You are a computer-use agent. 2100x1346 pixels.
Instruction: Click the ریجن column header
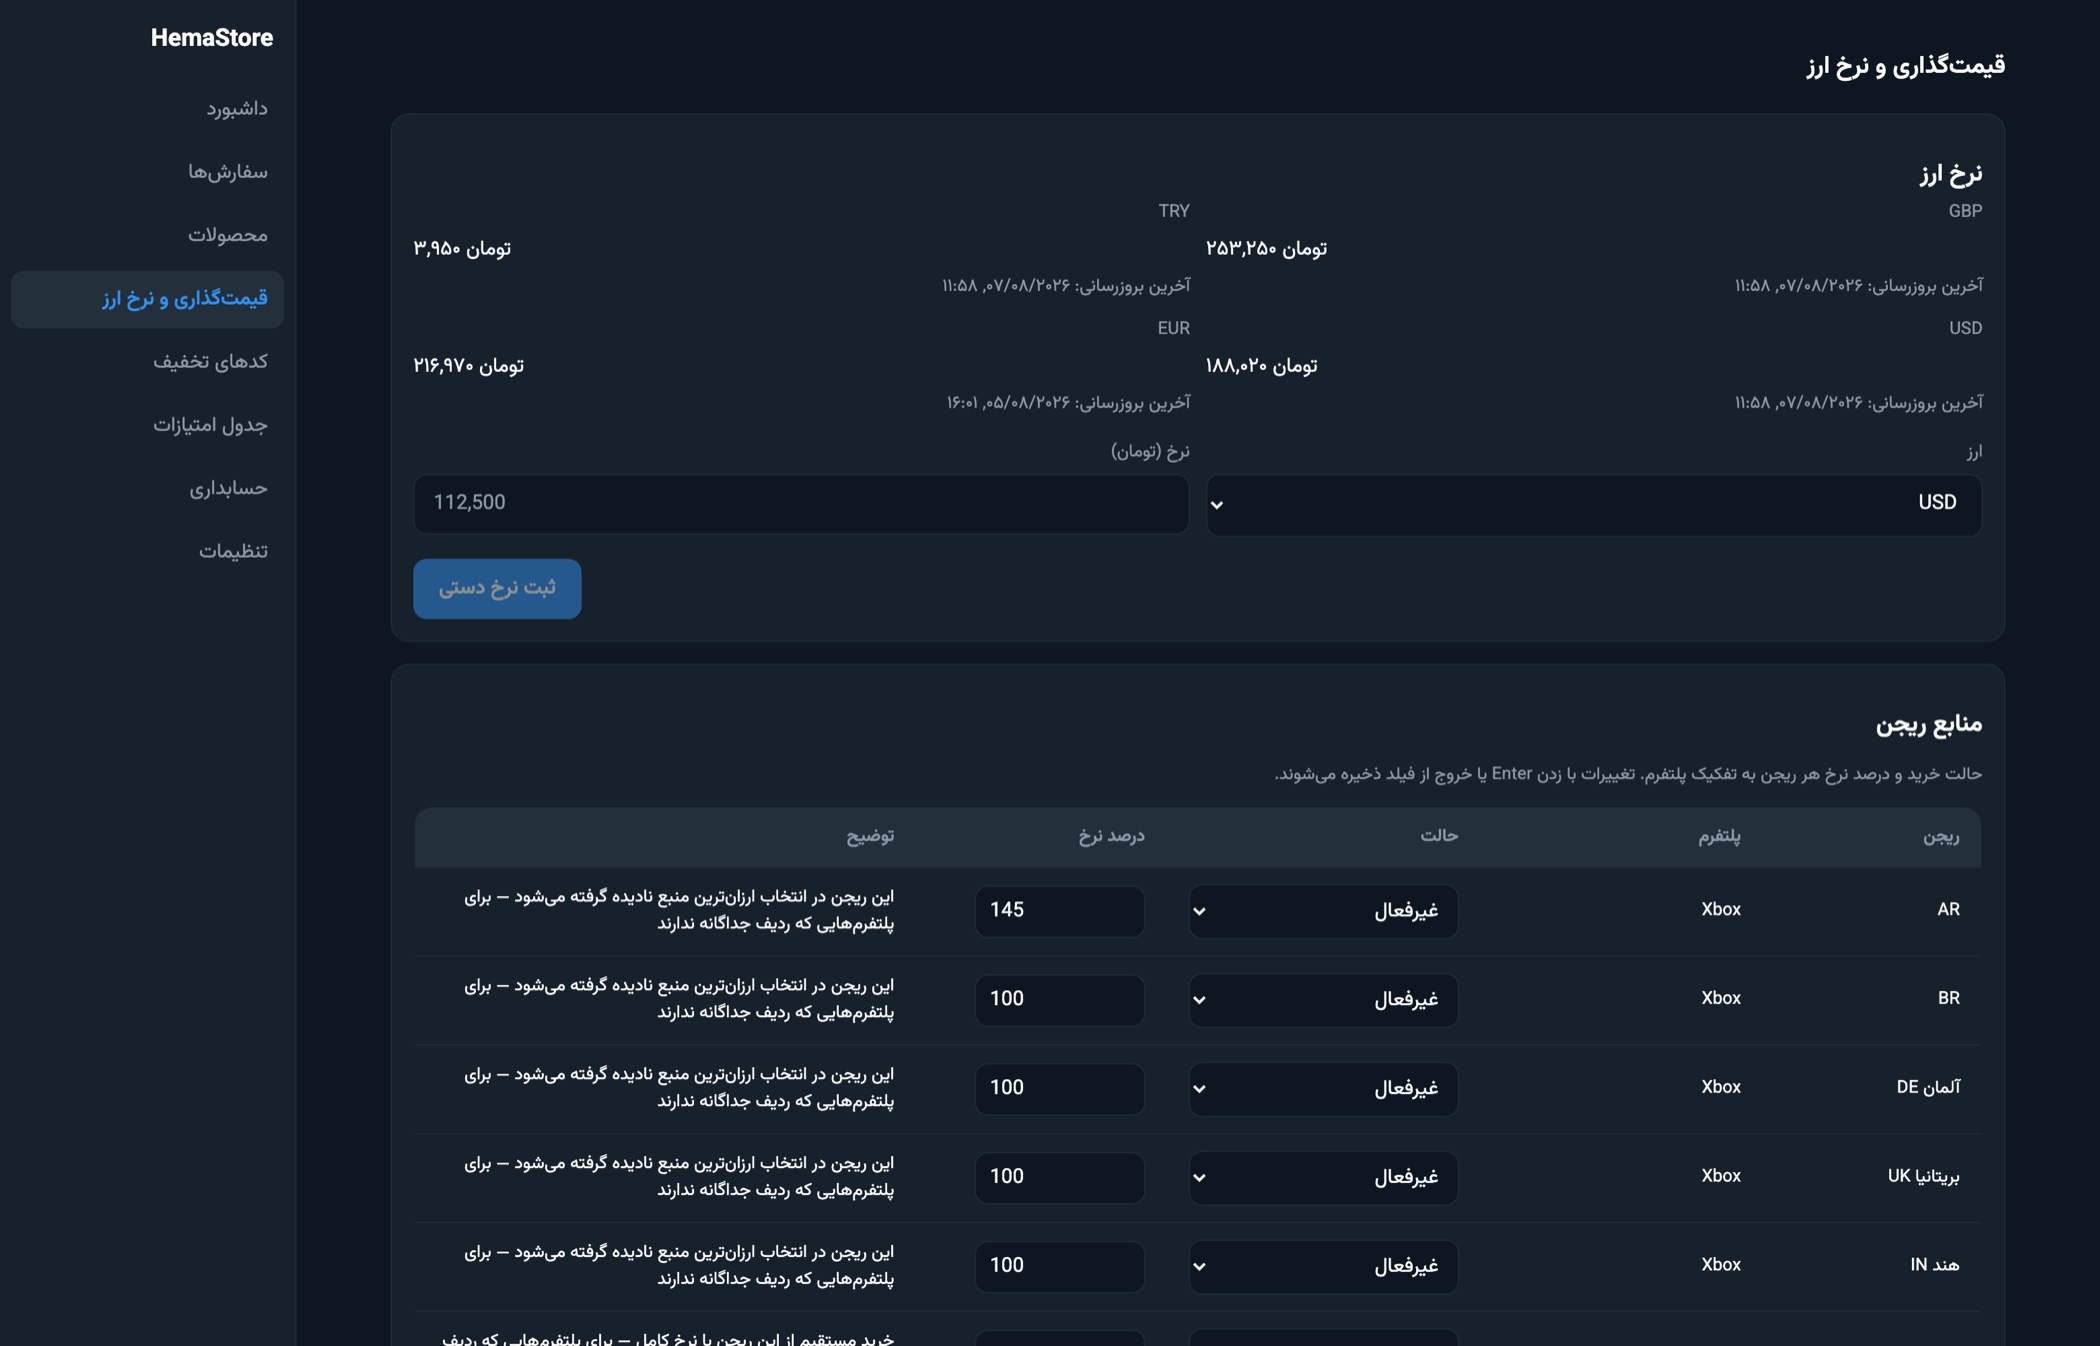point(1940,837)
